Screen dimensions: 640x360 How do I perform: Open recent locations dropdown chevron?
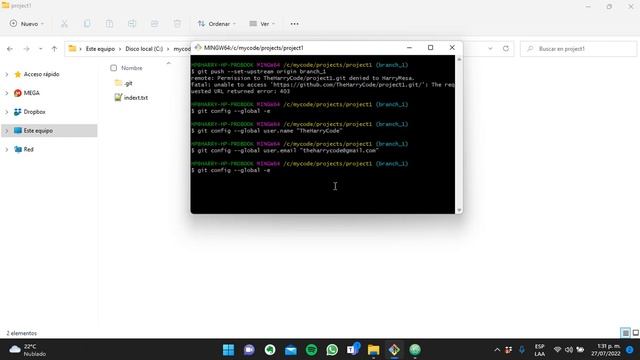tap(40, 49)
